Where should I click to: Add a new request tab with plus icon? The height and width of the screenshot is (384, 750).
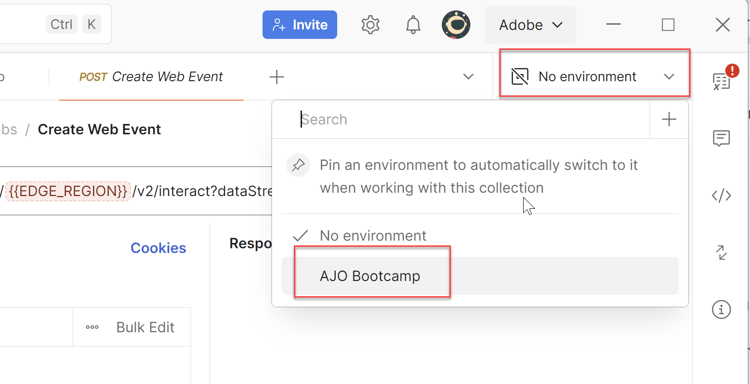277,77
